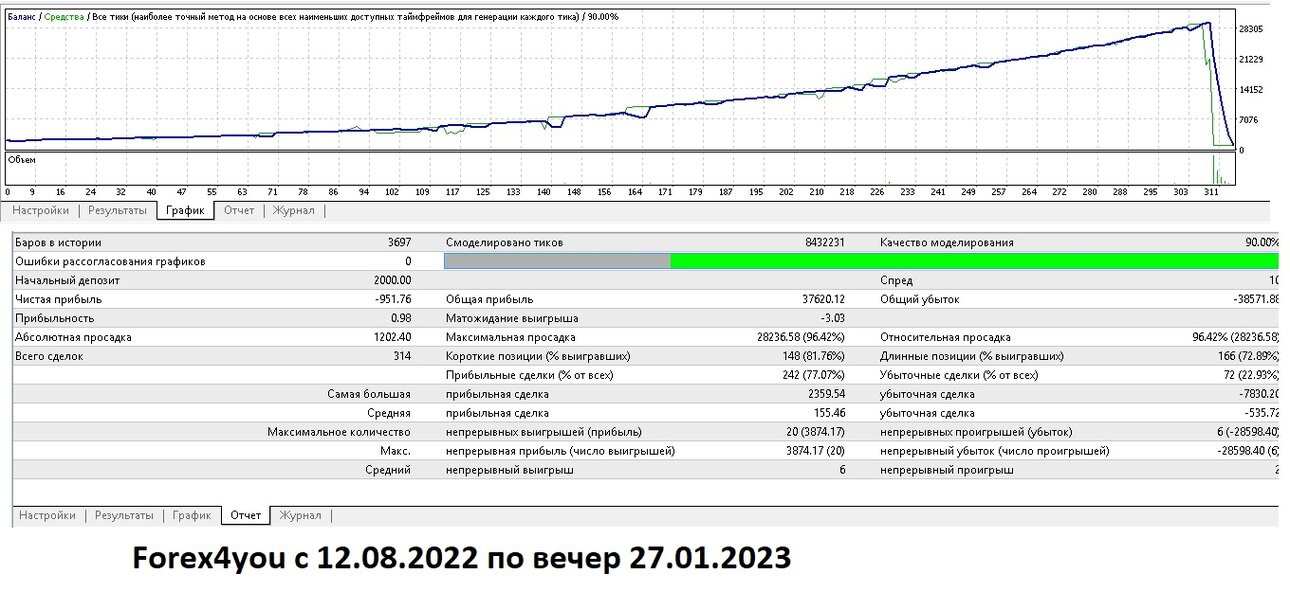Select the total trades value 314
The height and width of the screenshot is (610, 1290).
point(402,356)
